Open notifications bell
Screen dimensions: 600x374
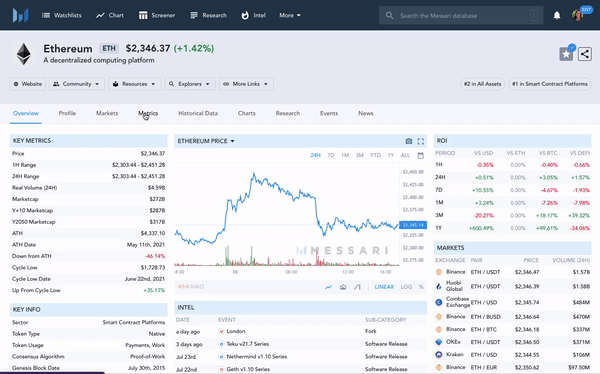(x=557, y=15)
